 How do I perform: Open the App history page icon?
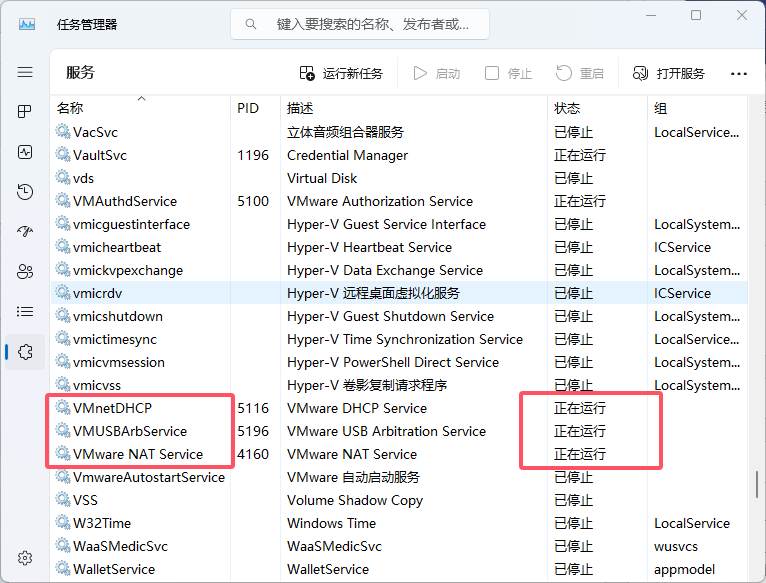[x=25, y=192]
